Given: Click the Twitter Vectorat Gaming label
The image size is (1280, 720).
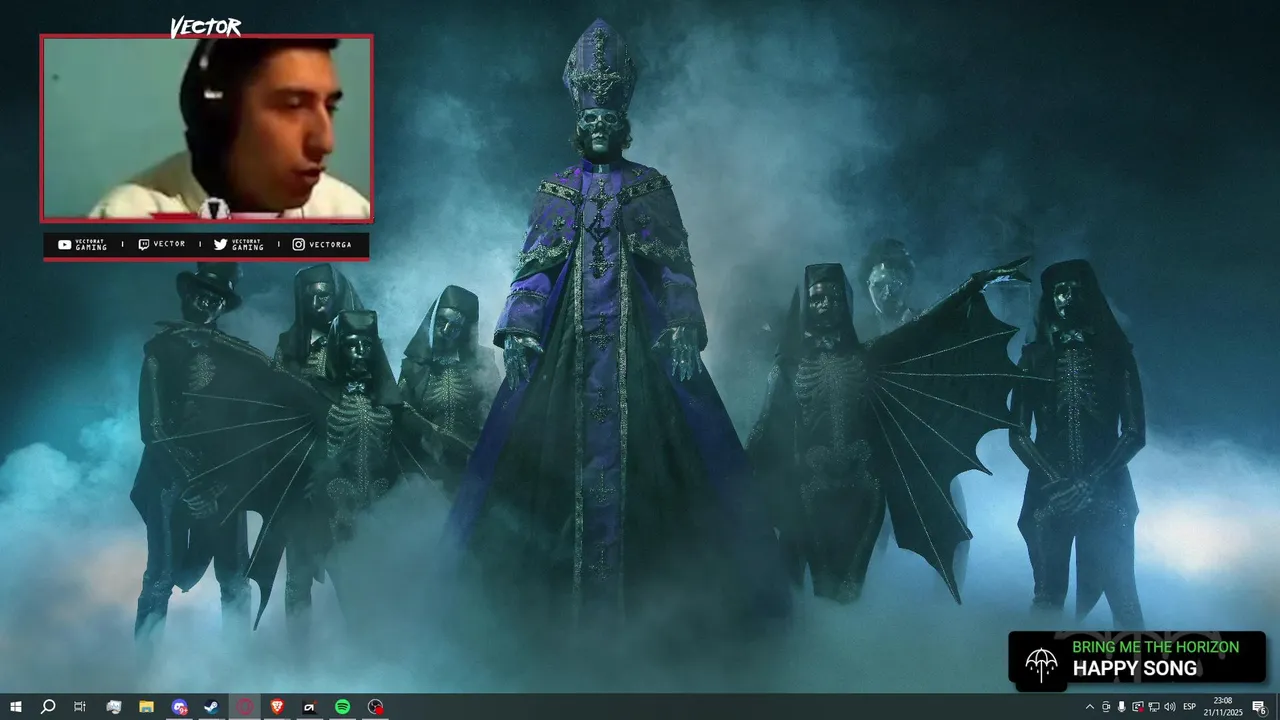Looking at the screenshot, I should point(239,244).
